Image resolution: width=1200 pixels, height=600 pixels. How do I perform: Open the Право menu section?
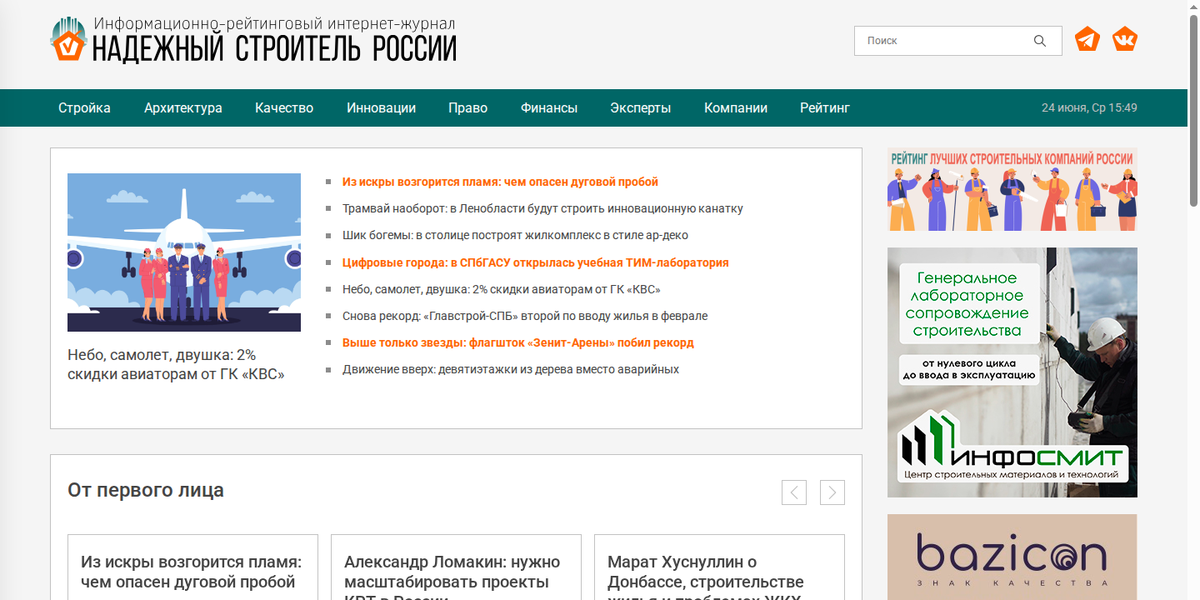tap(468, 108)
